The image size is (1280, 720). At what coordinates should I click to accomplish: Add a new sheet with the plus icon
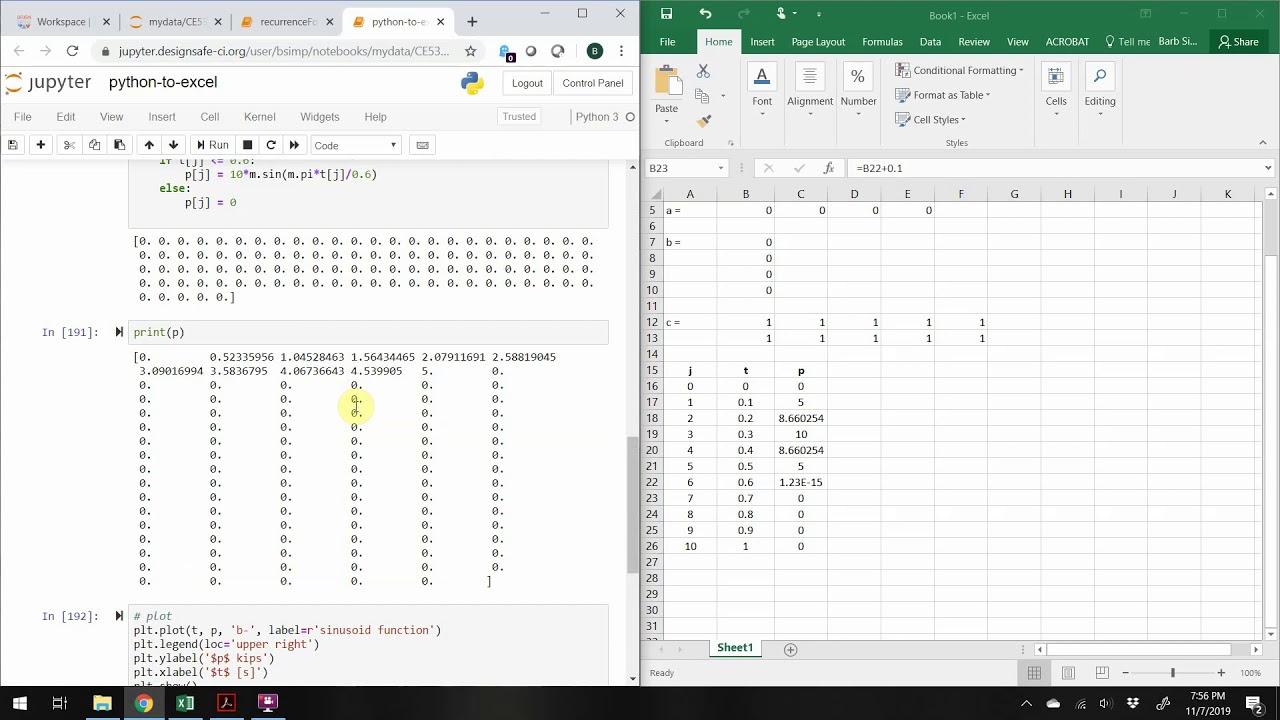coord(790,649)
